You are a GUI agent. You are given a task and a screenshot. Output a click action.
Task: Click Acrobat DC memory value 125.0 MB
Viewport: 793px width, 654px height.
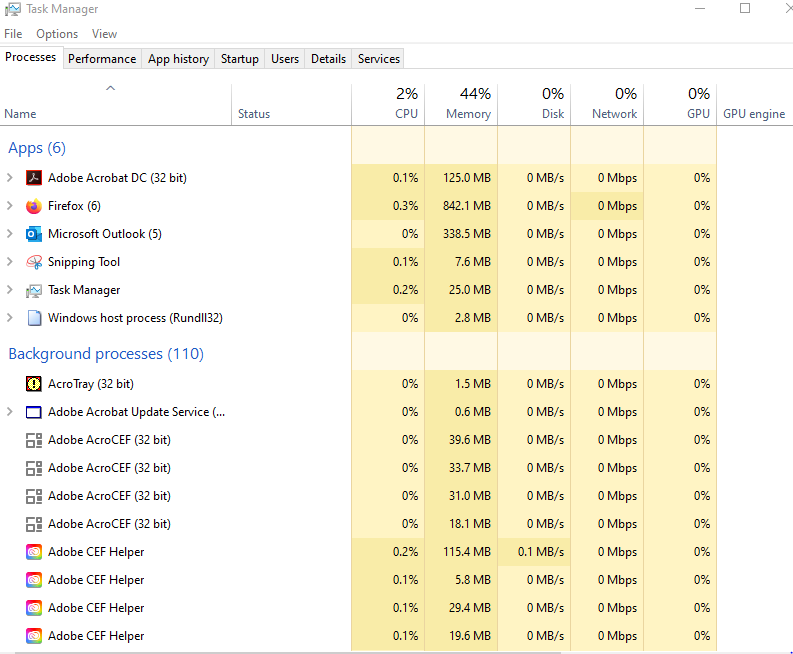[x=467, y=178]
